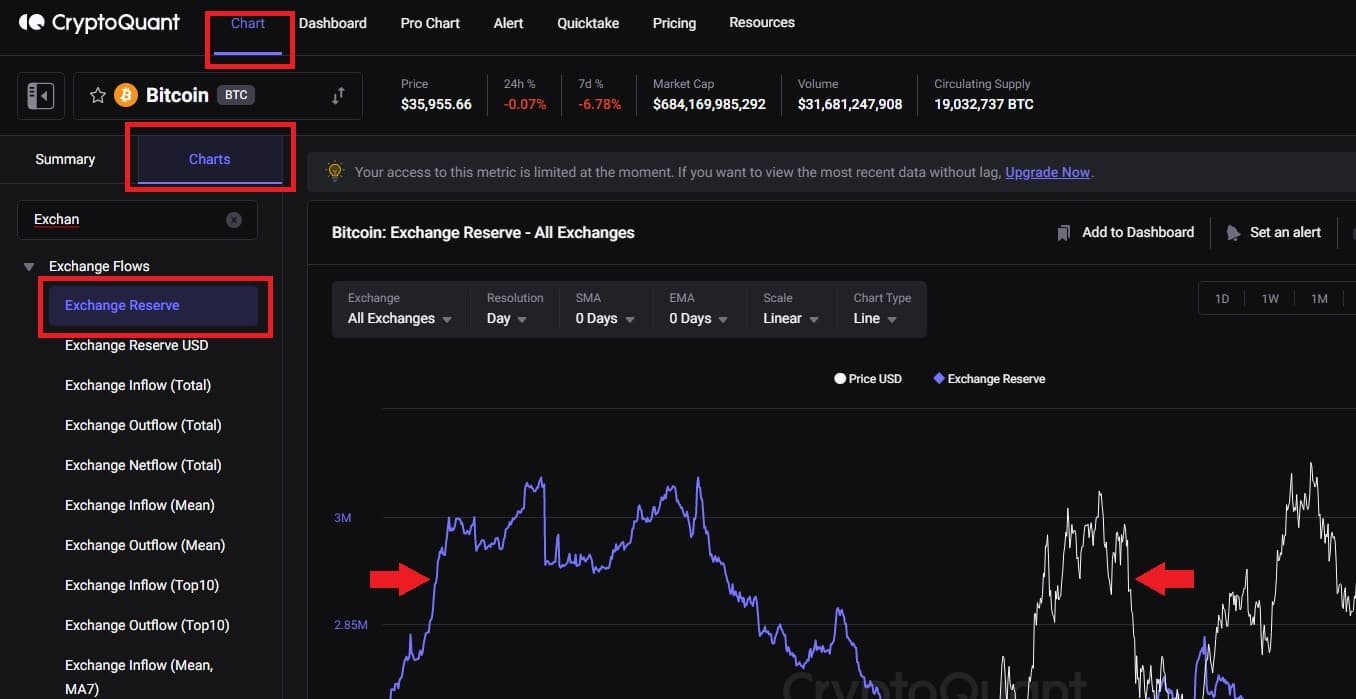Collapse the Exchange Flows group
Viewport: 1356px width, 699px height.
tap(29, 267)
